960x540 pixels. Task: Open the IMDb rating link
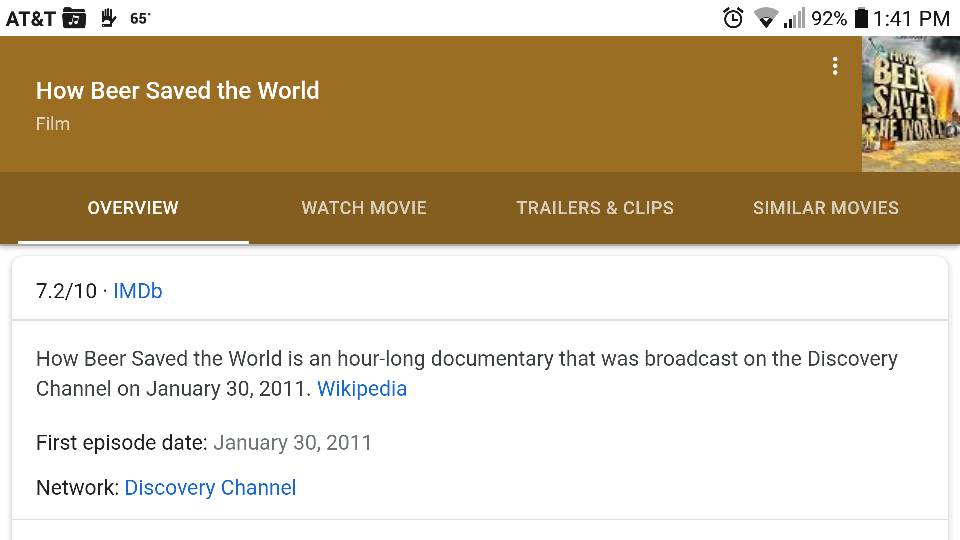point(138,291)
